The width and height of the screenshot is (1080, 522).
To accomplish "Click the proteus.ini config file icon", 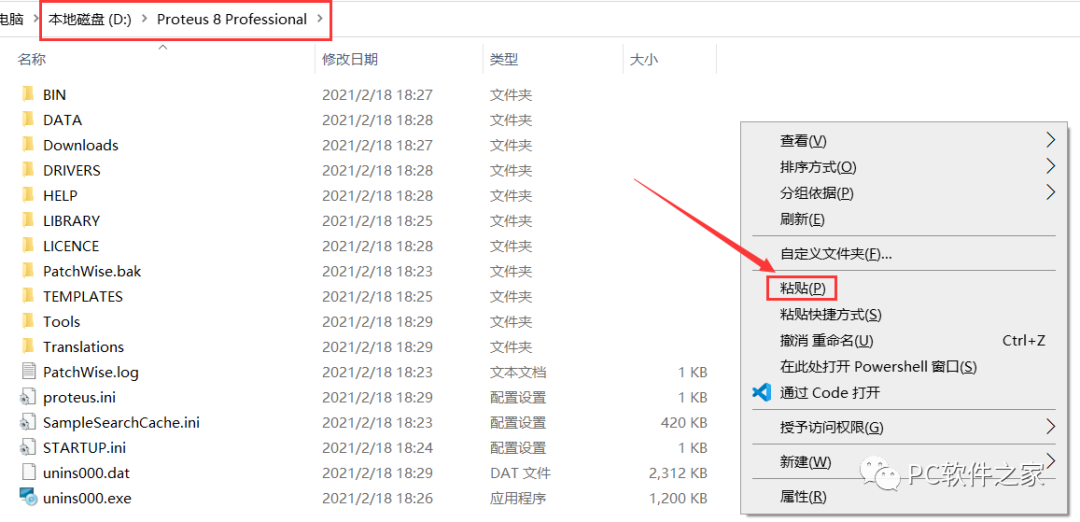I will (x=28, y=397).
